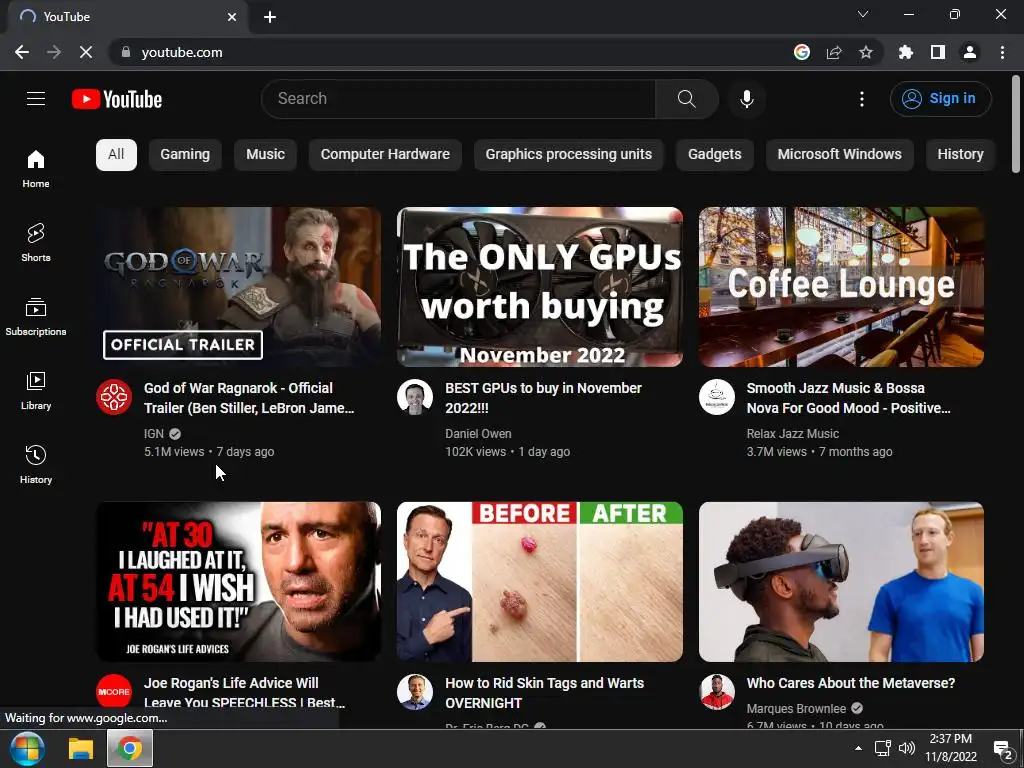Open History in the left sidebar
This screenshot has height=768, width=1024.
click(36, 464)
